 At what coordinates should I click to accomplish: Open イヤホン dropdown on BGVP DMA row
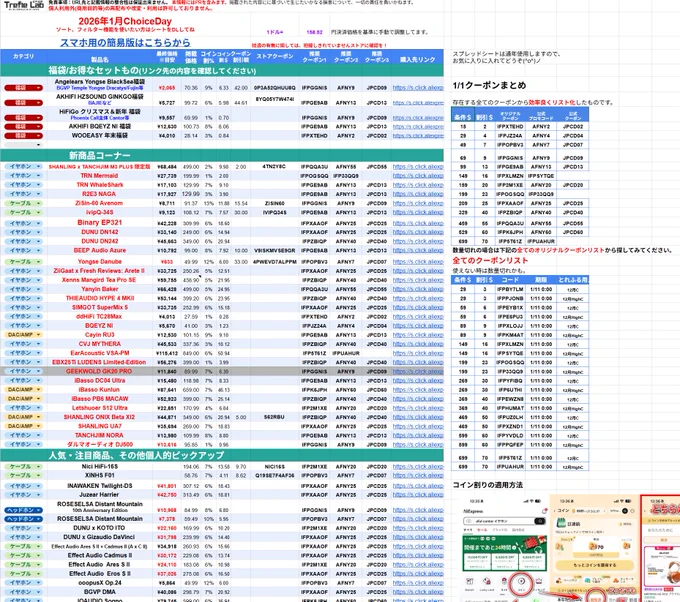point(23,592)
